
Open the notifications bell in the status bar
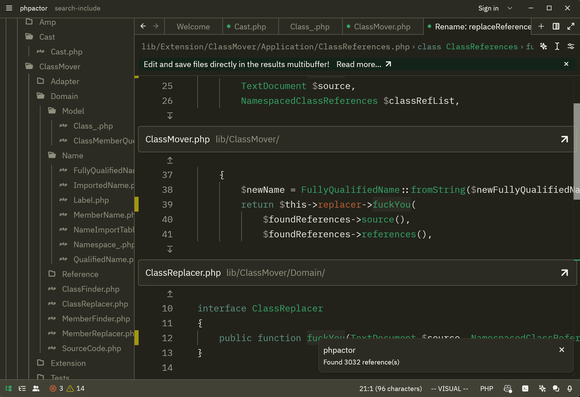[x=570, y=388]
